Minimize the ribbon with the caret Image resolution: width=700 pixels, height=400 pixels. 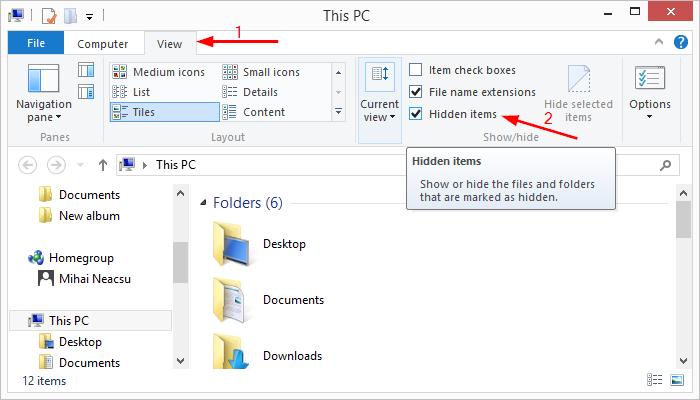tap(658, 42)
